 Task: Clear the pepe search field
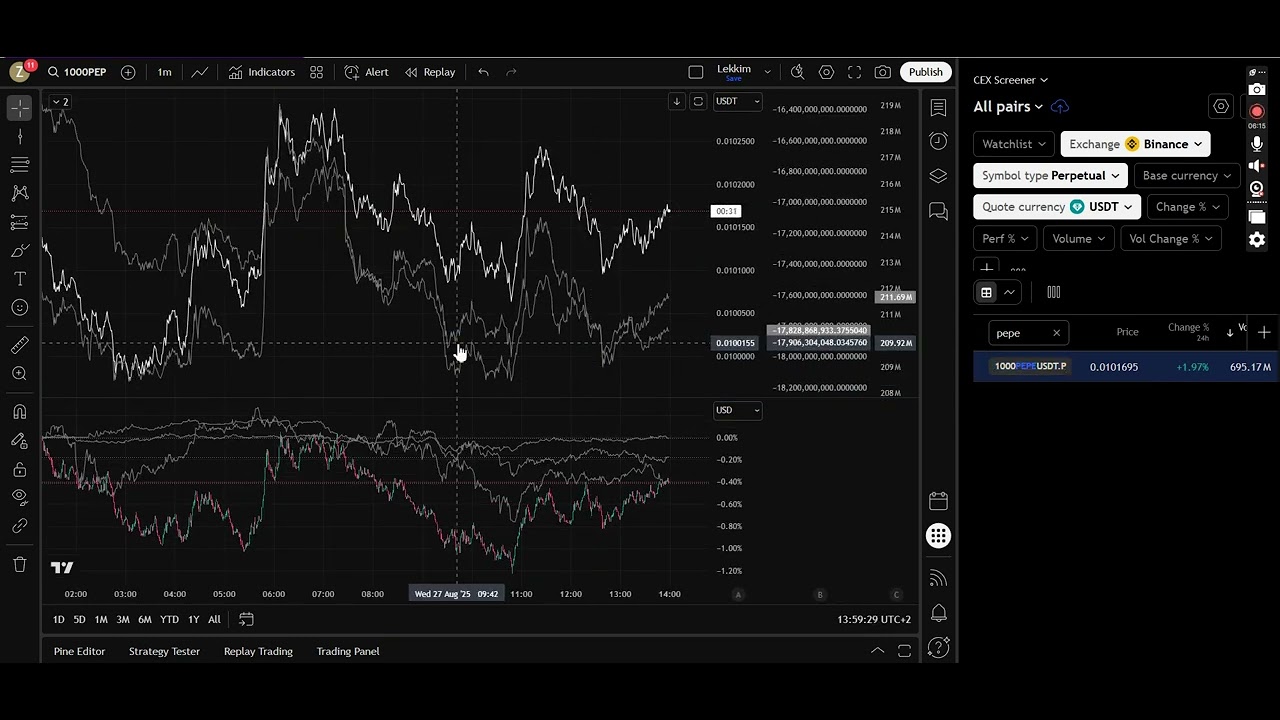(1056, 333)
